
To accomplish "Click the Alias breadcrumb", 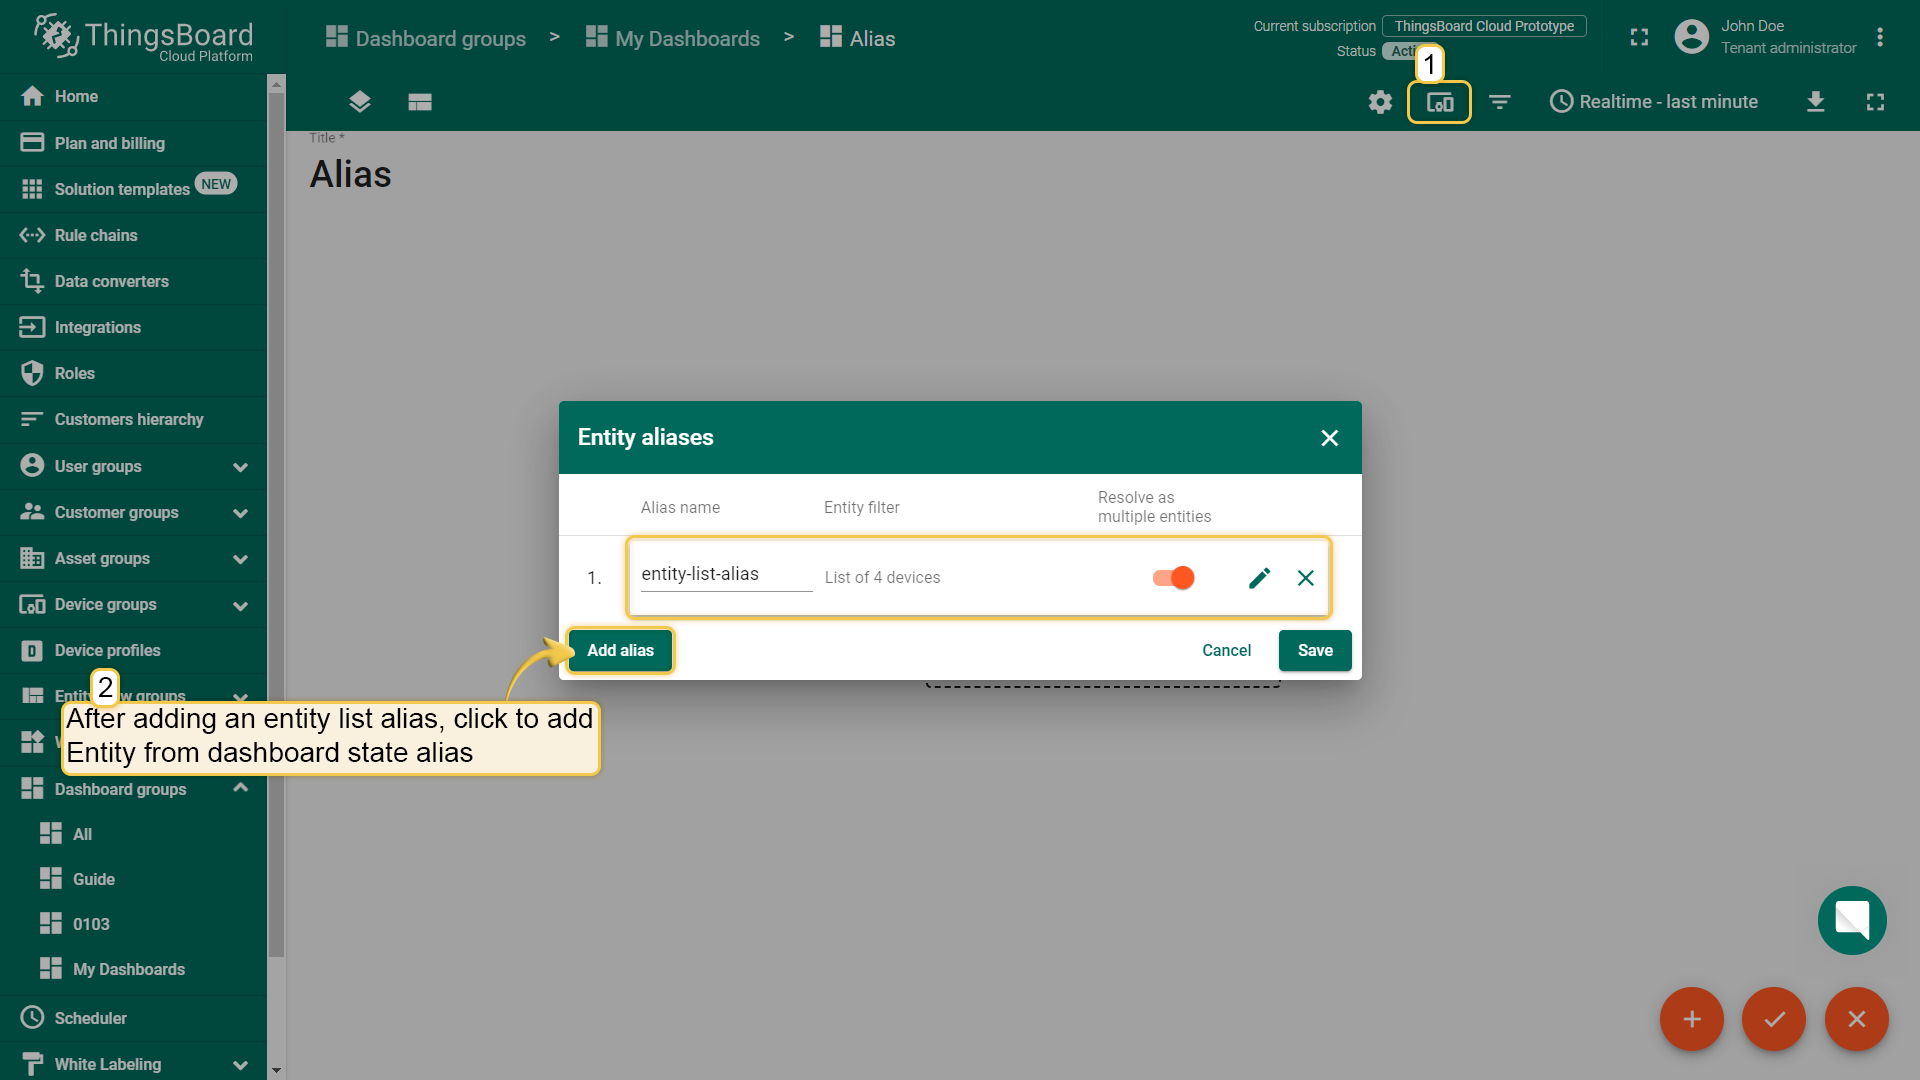I will tap(857, 38).
